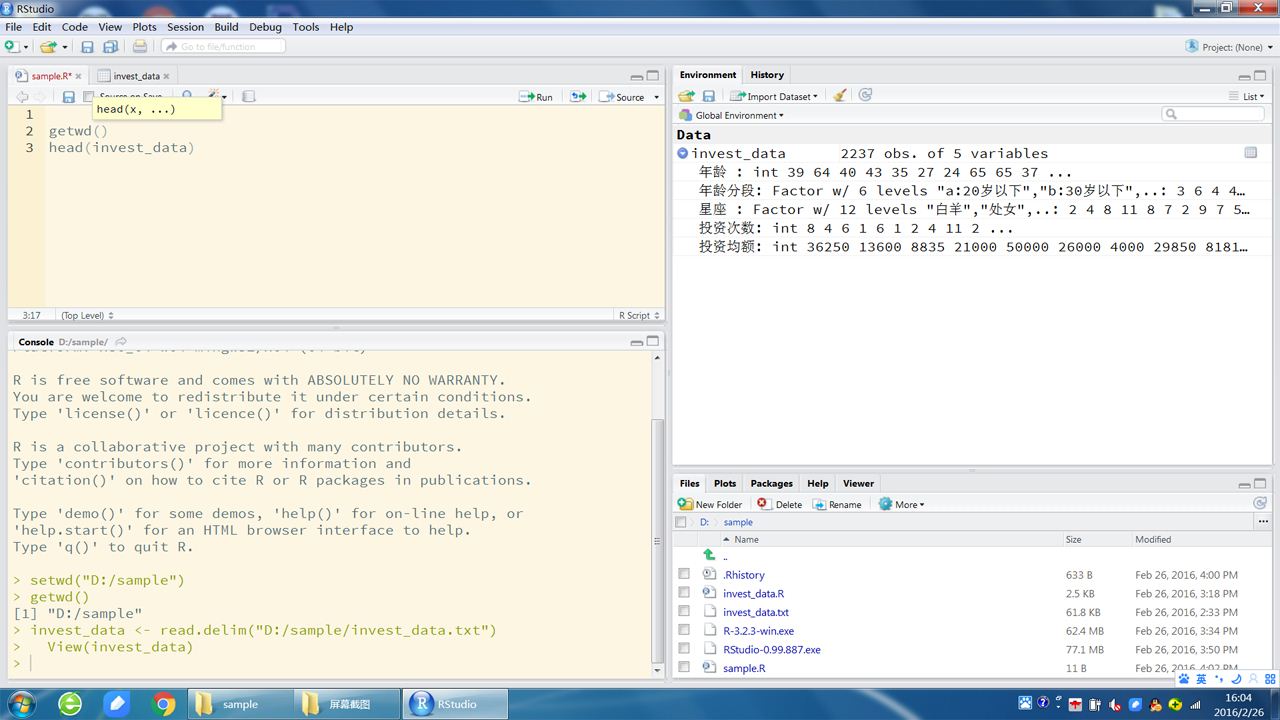1280x720 pixels.
Task: Click the Environment search box
Action: [x=1213, y=115]
